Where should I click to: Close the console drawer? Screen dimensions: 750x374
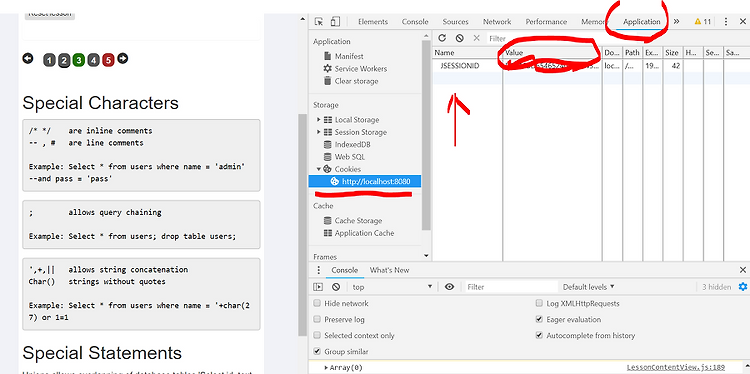click(742, 270)
